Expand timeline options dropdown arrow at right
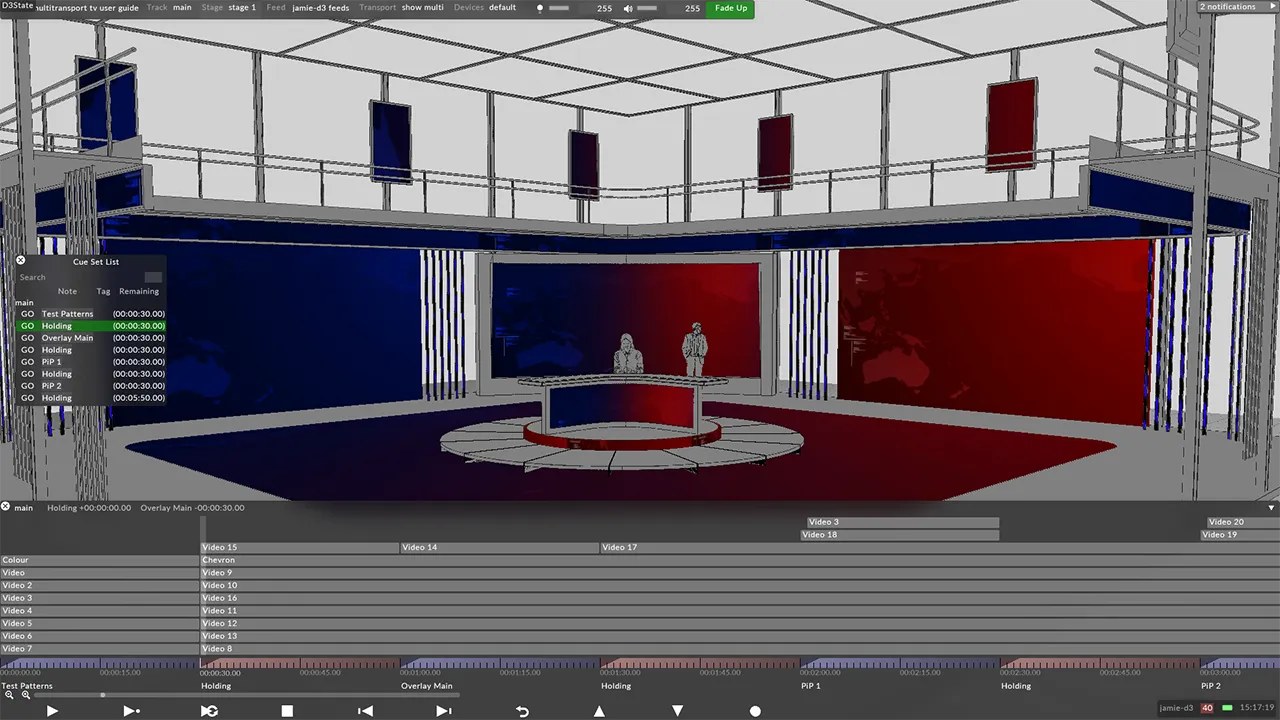1280x720 pixels. [x=1272, y=508]
